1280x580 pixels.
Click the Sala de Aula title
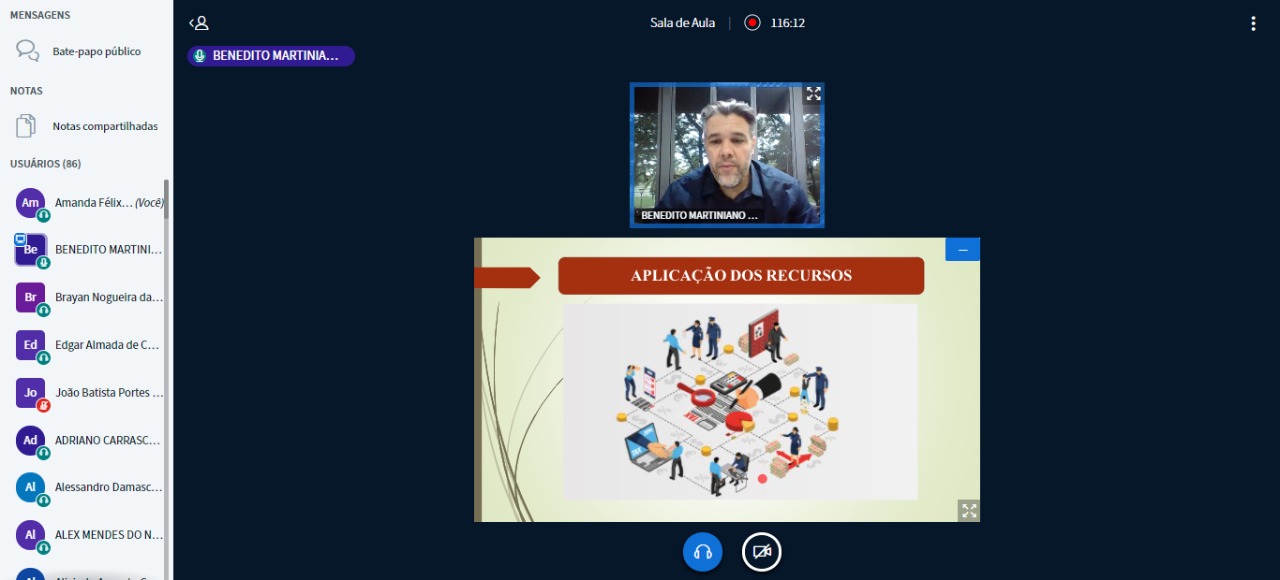683,23
